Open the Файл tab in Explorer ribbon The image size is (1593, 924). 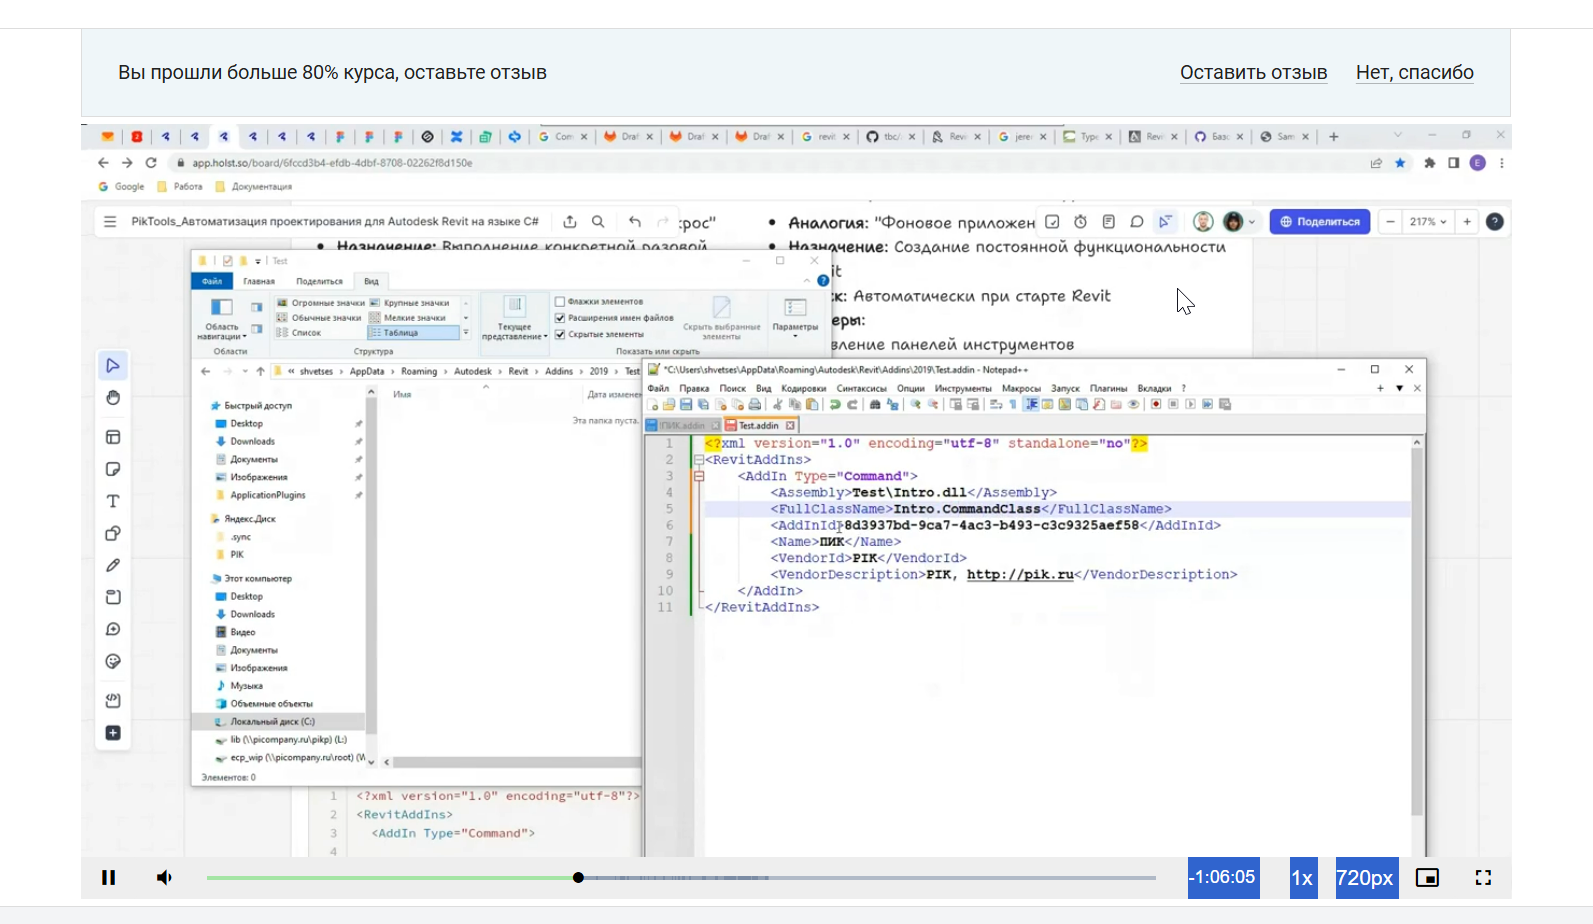212,281
